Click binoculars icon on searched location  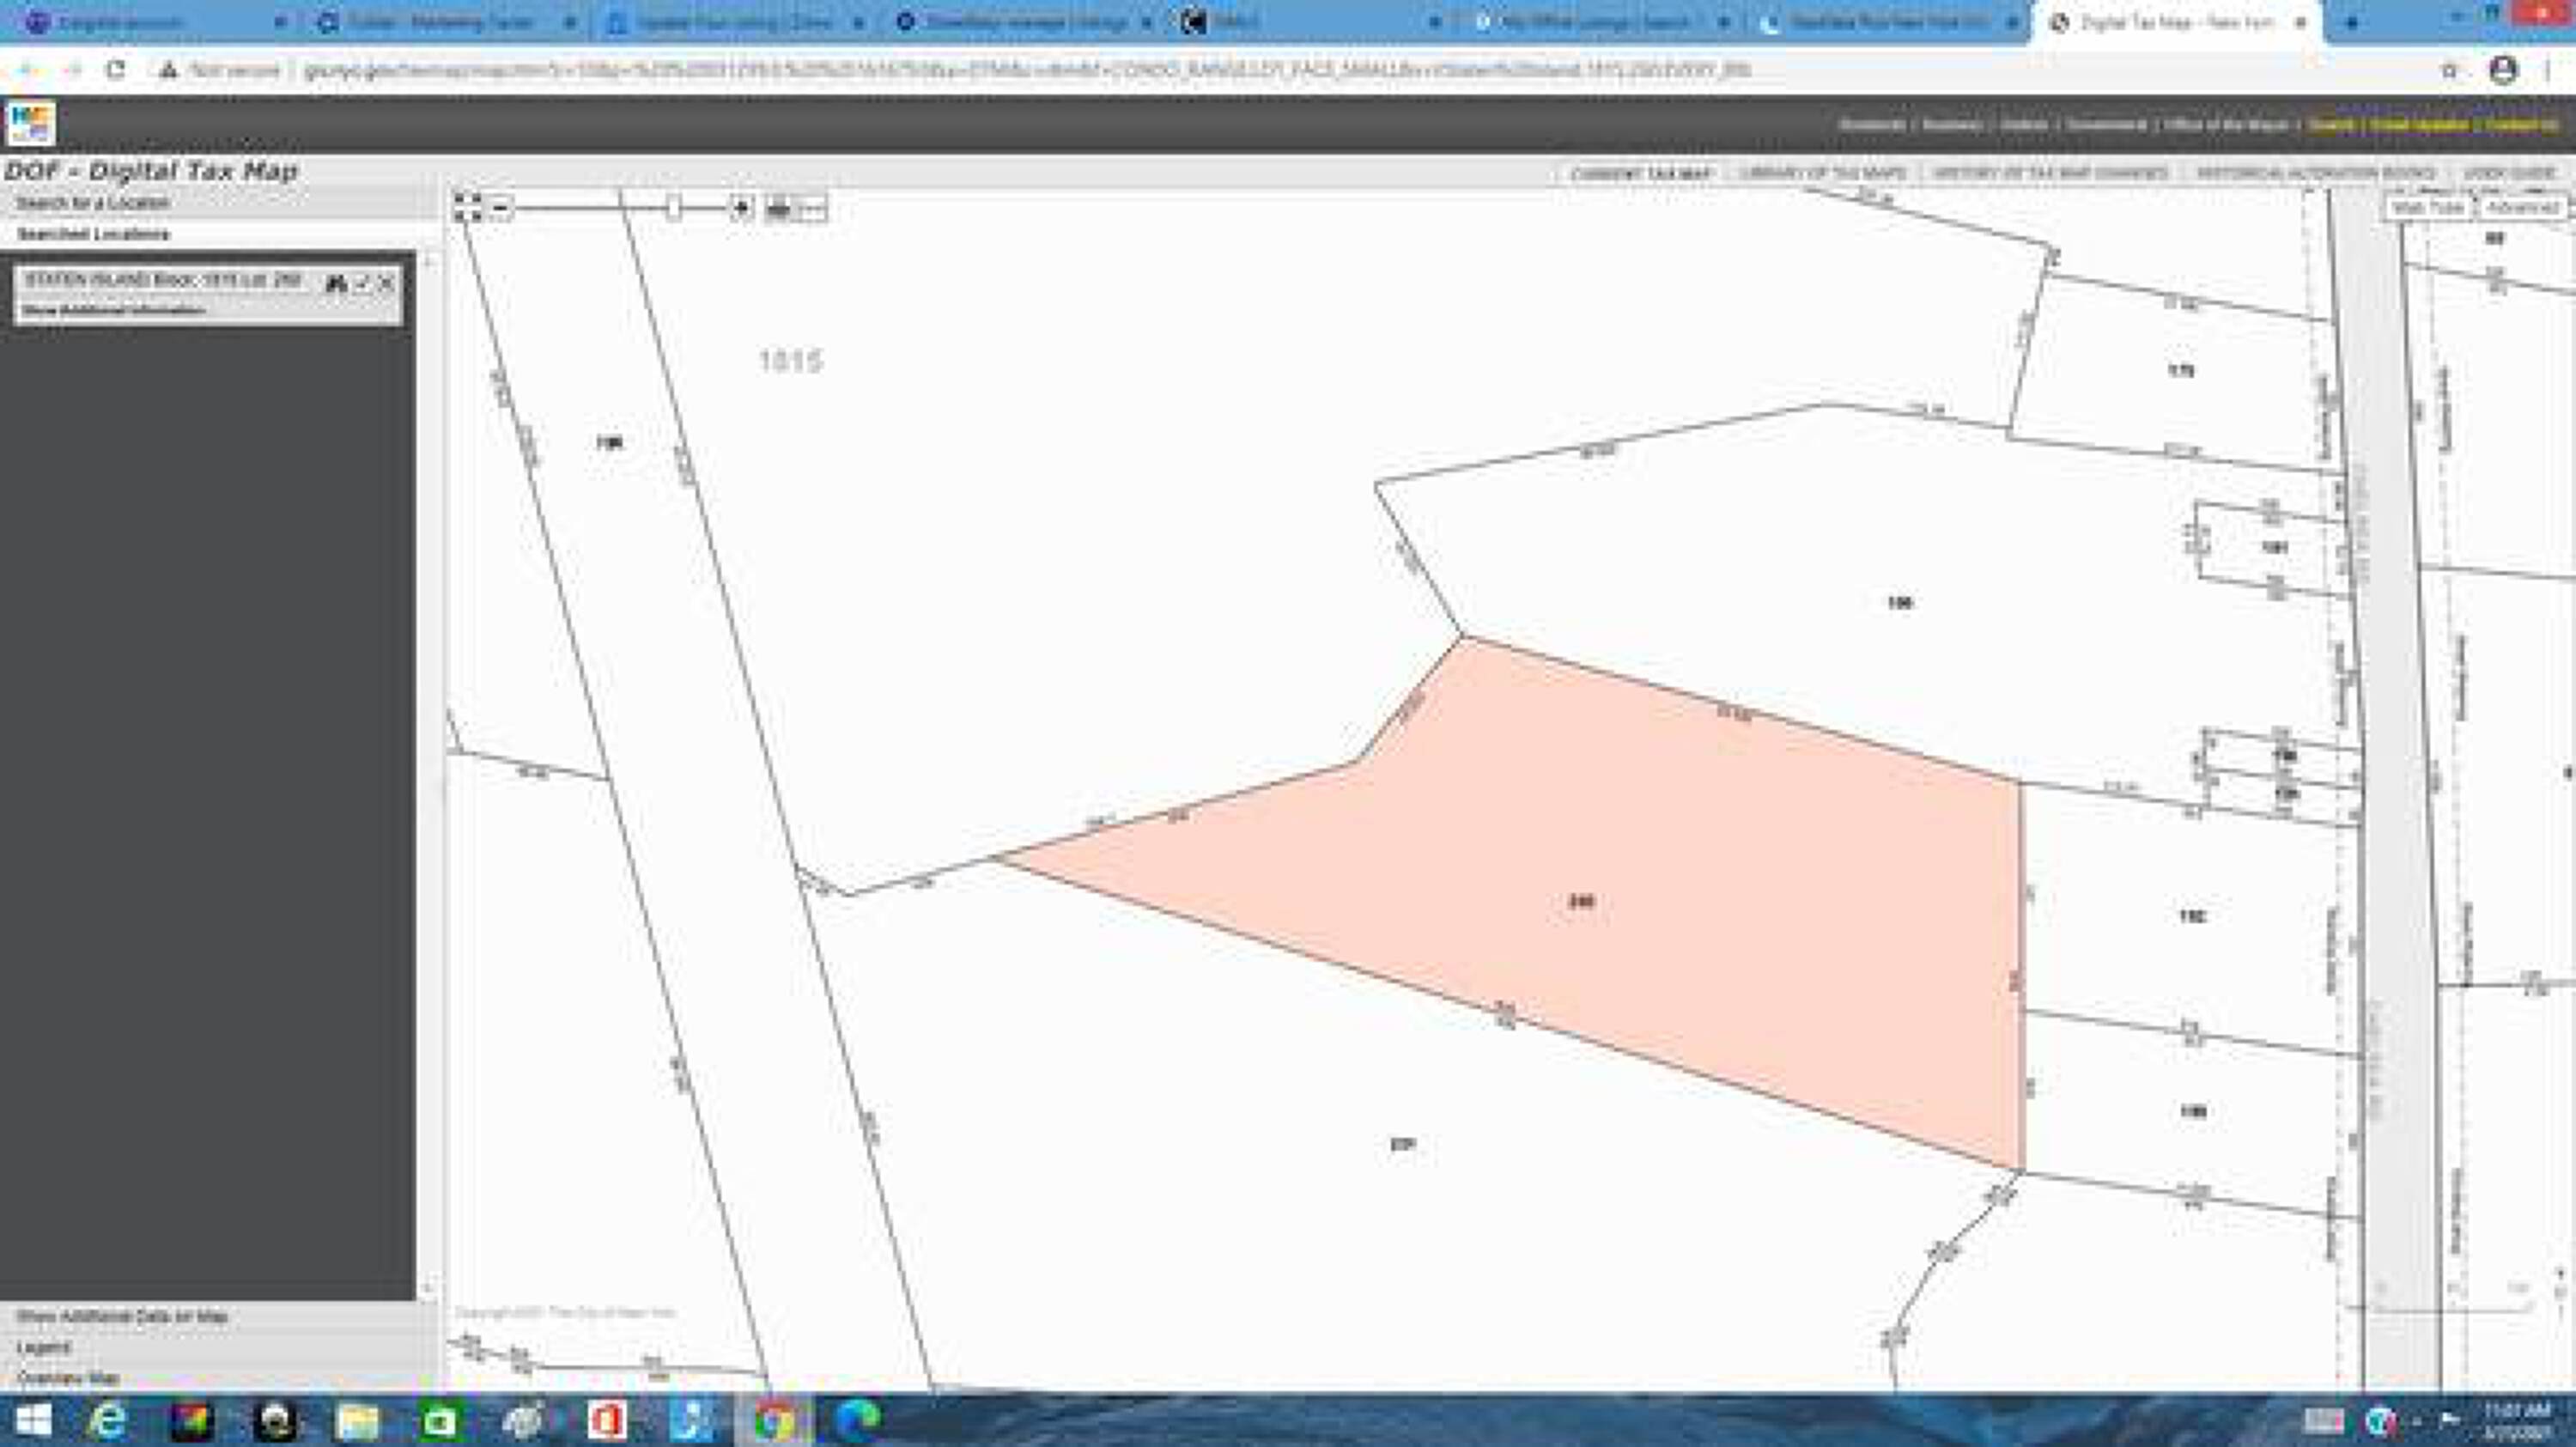[x=336, y=283]
